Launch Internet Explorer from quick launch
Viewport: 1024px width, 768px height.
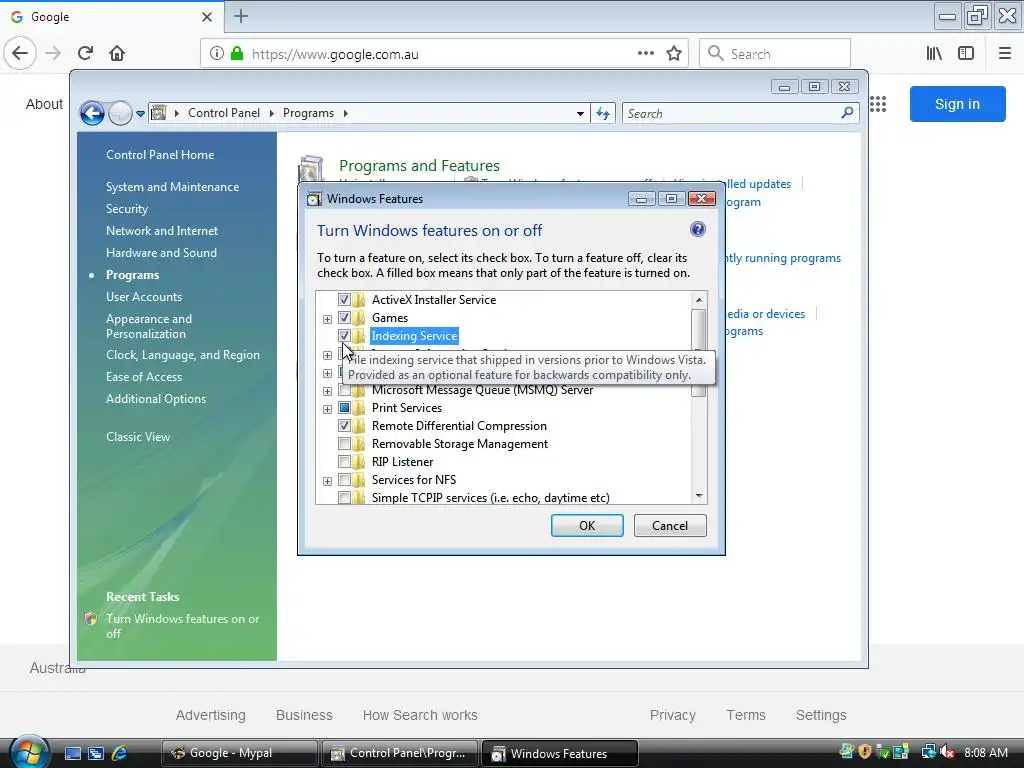120,753
